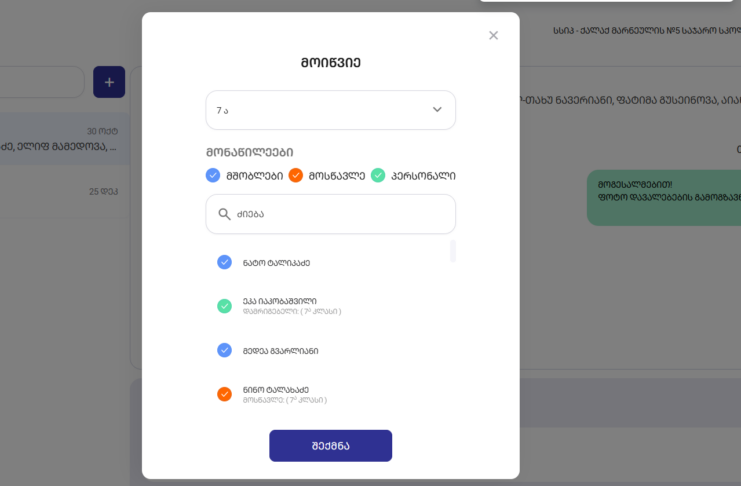
Task: Click the შექმნა button
Action: point(330,446)
